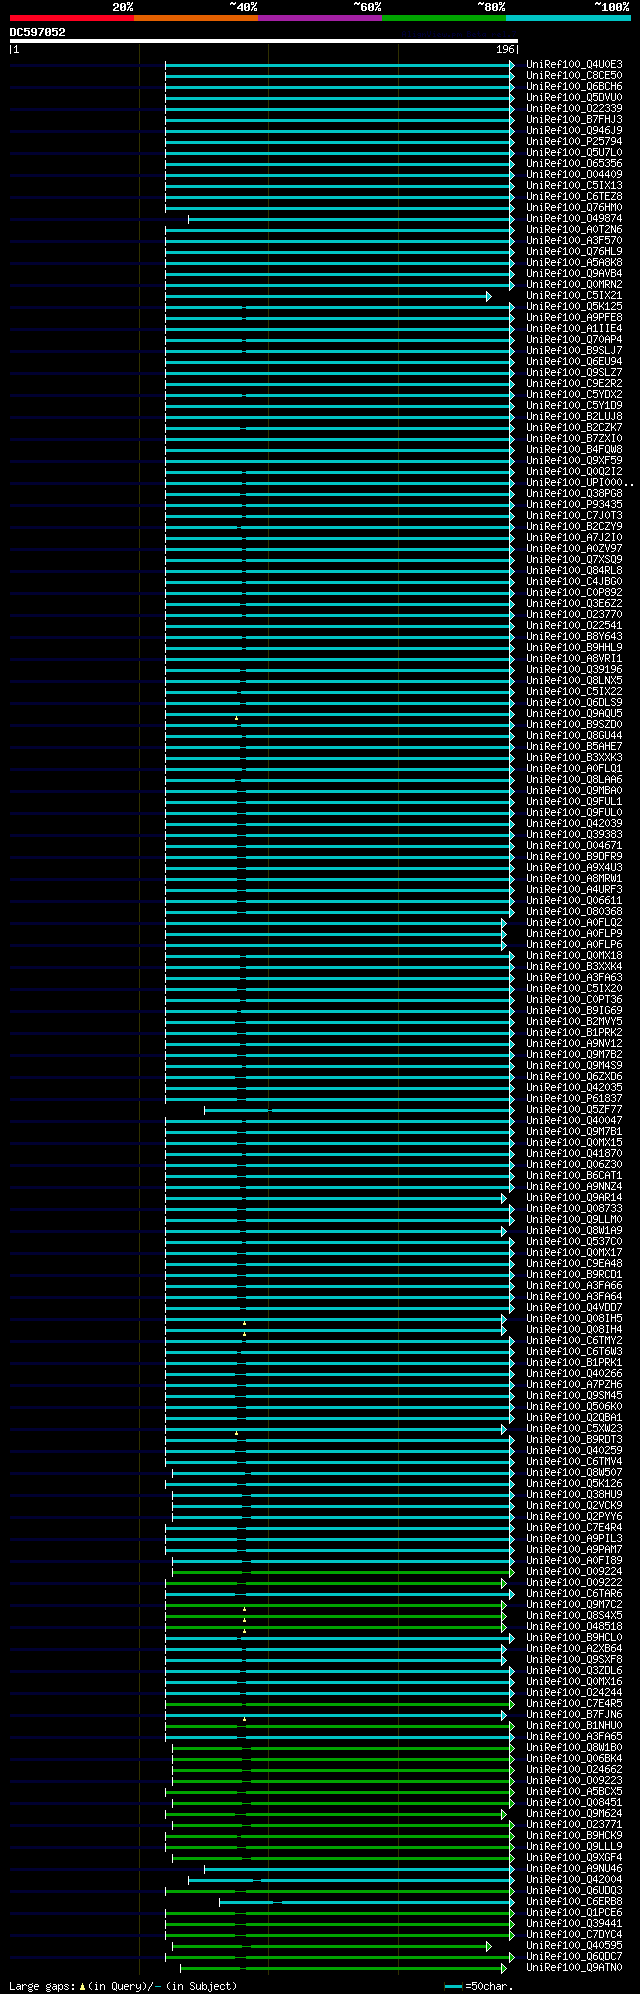Click UniRef100_Q84RL8 label
Screen dimensions: 640x1994
click(x=574, y=570)
